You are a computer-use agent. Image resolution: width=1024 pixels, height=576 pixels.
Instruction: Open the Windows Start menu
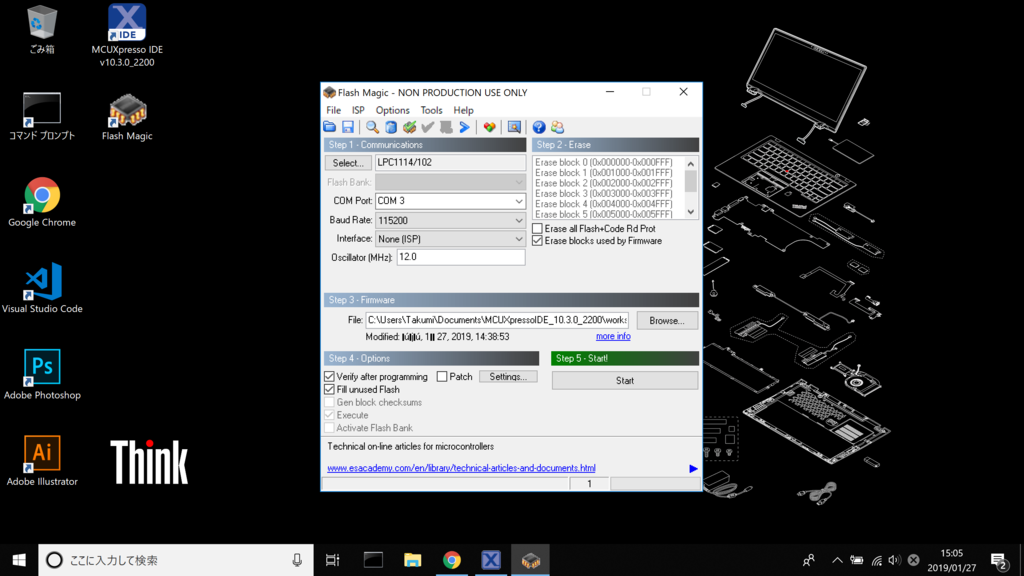(x=19, y=560)
